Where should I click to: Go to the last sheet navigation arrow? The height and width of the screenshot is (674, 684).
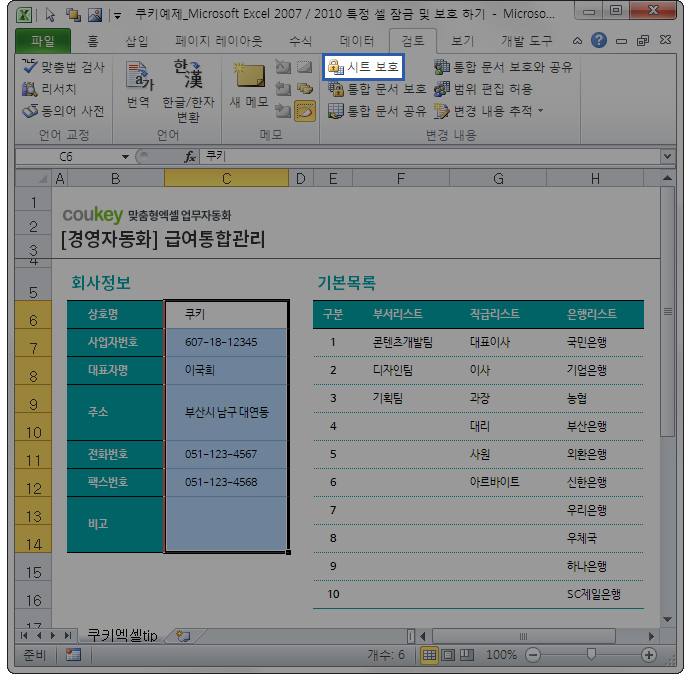click(x=68, y=636)
